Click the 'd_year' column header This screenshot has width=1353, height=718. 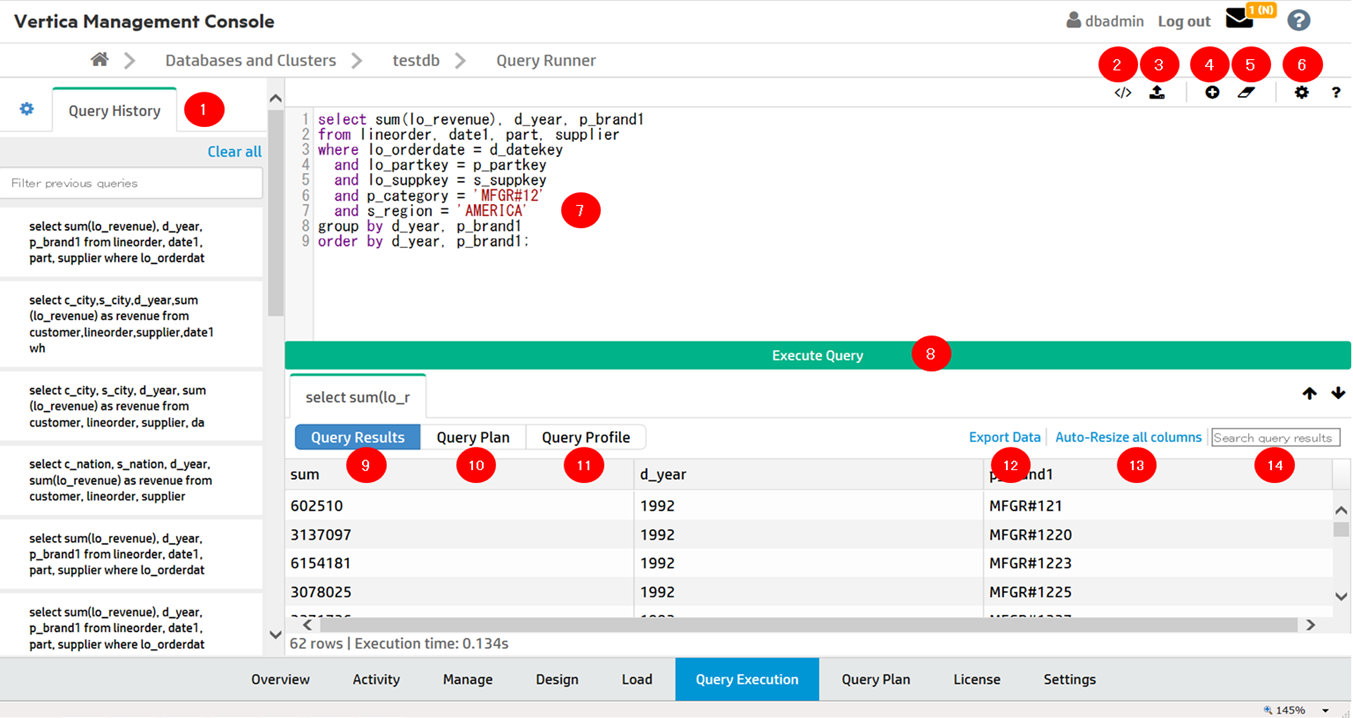click(x=809, y=474)
